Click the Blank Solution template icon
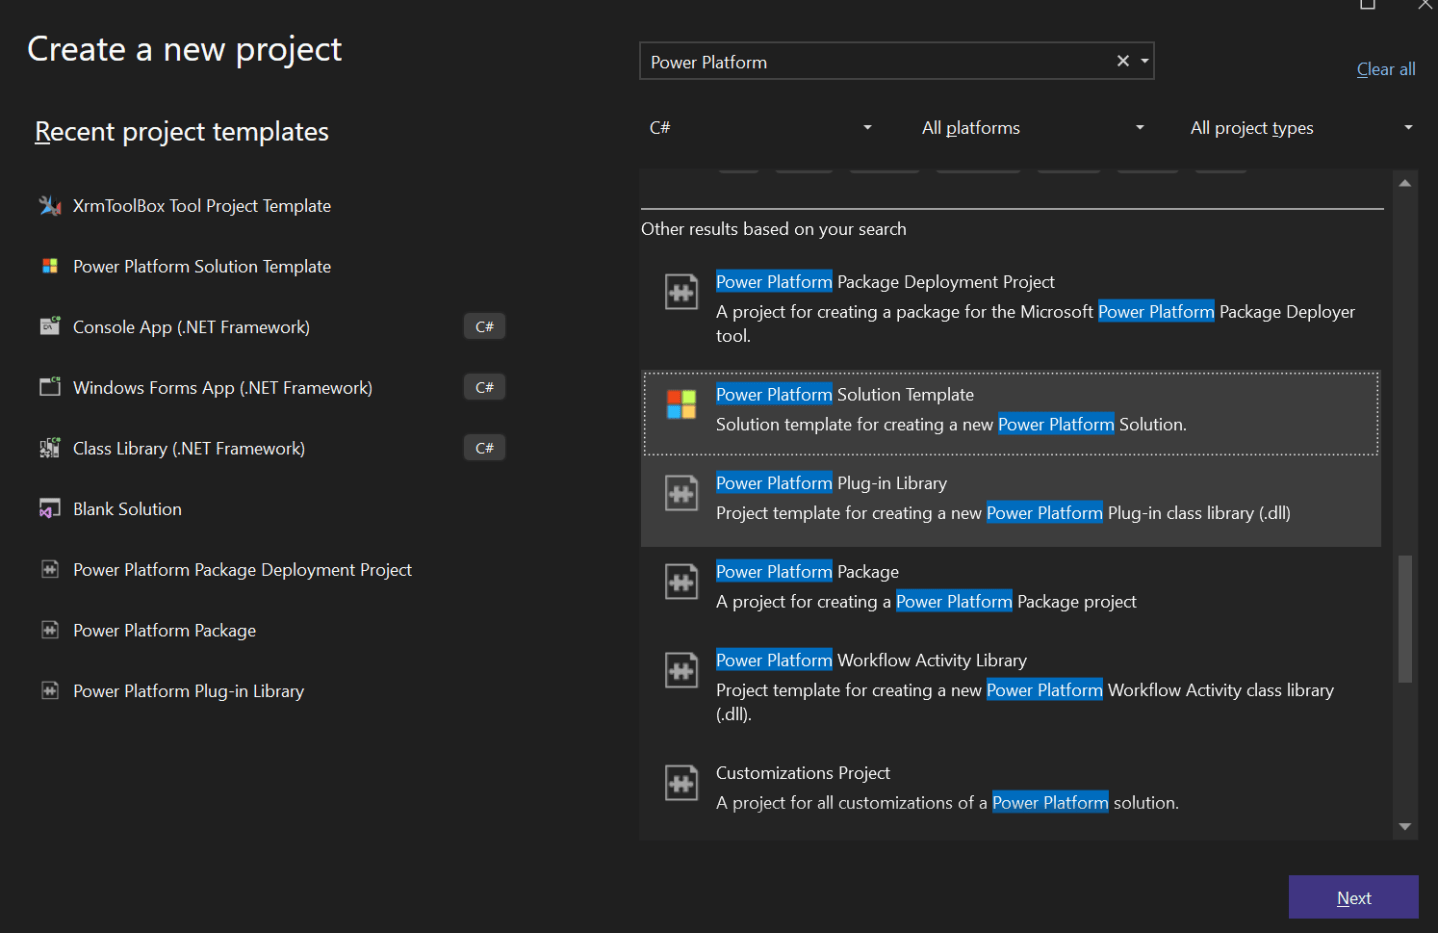 (x=50, y=508)
